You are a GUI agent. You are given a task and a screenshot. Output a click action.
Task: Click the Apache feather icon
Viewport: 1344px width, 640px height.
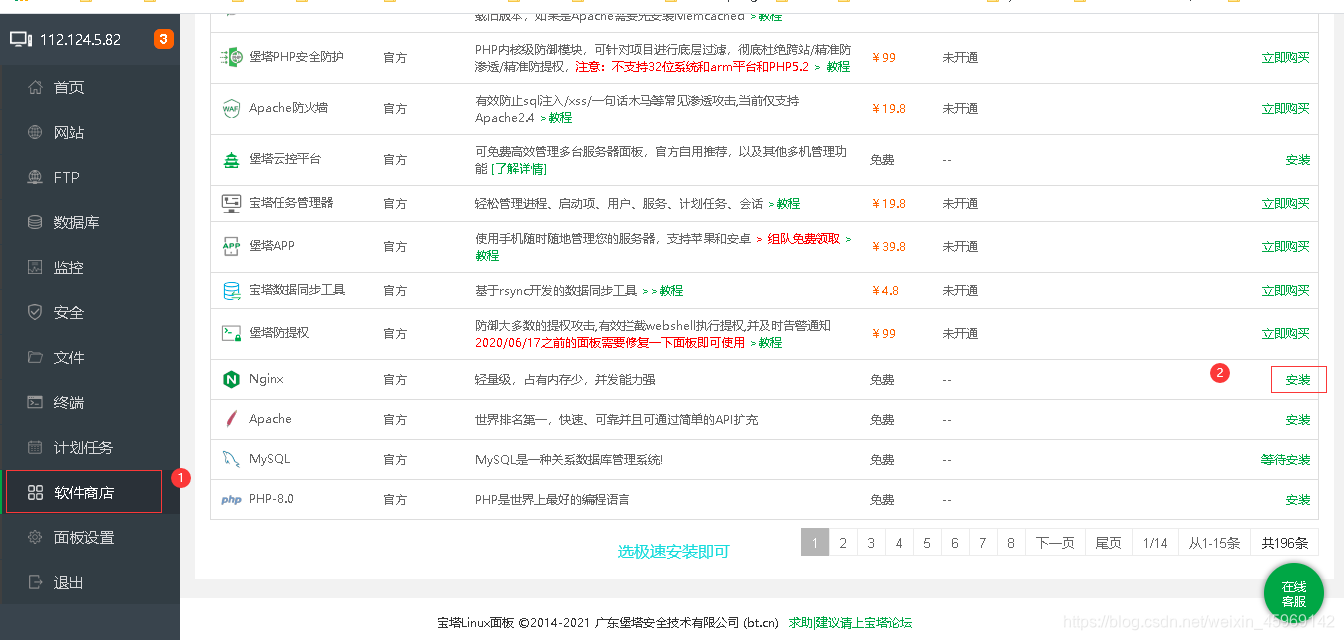pos(231,419)
